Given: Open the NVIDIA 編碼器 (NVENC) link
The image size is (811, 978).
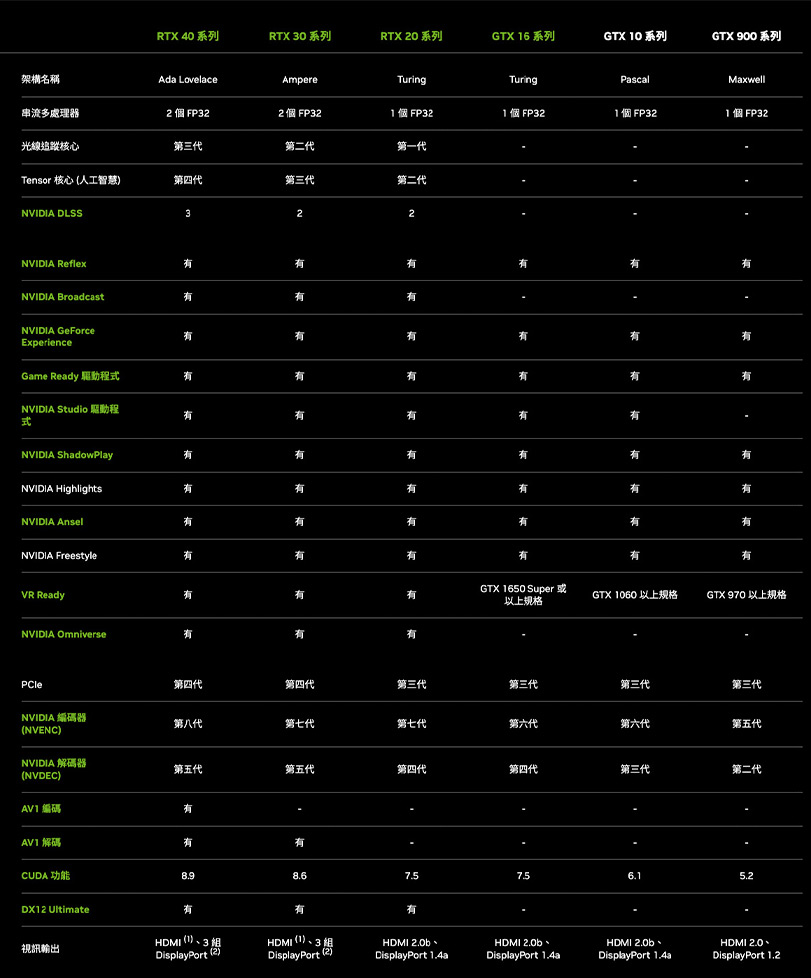Looking at the screenshot, I should [x=54, y=724].
